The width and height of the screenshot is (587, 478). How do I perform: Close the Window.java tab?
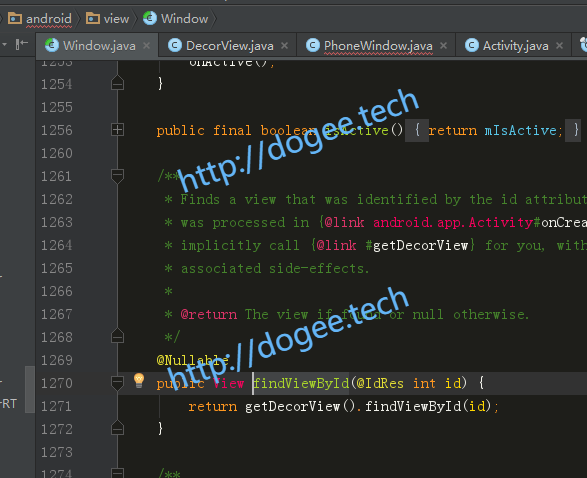click(147, 45)
